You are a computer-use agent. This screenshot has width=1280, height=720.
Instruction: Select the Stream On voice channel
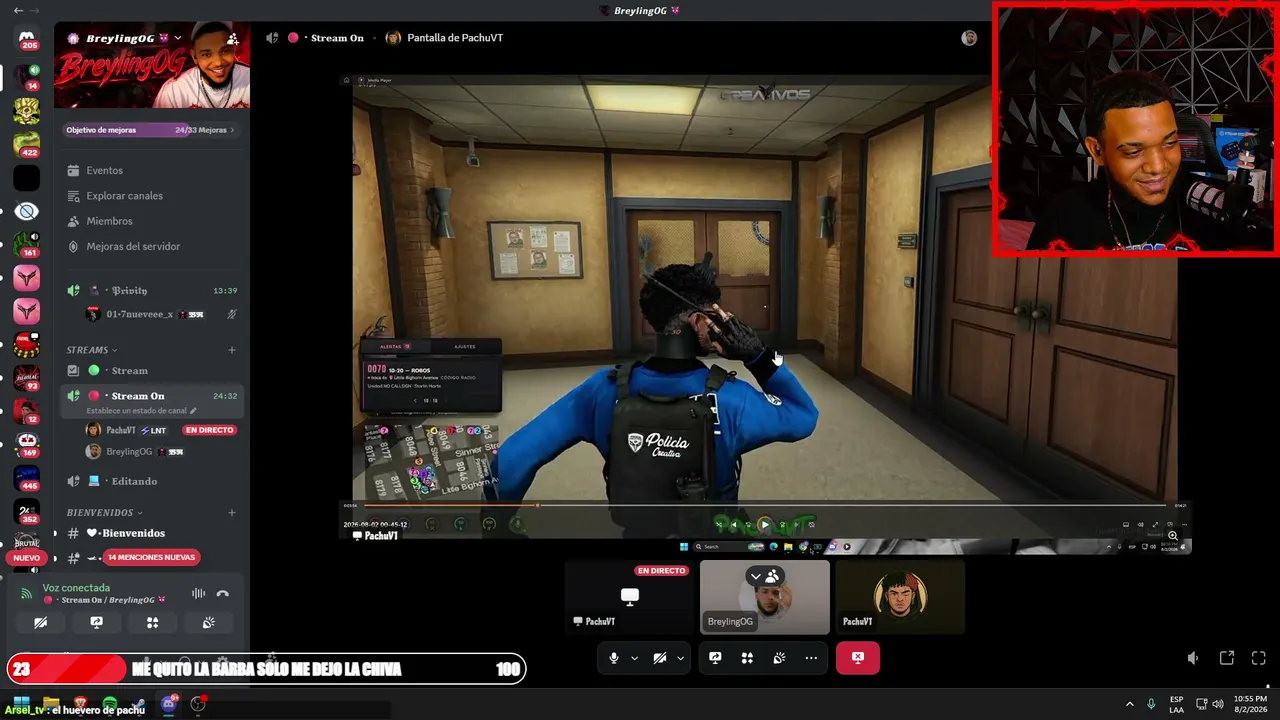152,396
